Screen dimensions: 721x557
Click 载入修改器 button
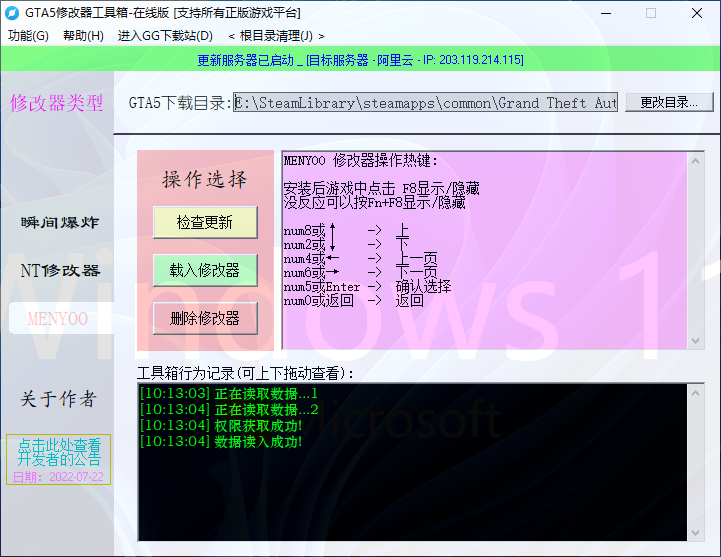click(x=205, y=270)
